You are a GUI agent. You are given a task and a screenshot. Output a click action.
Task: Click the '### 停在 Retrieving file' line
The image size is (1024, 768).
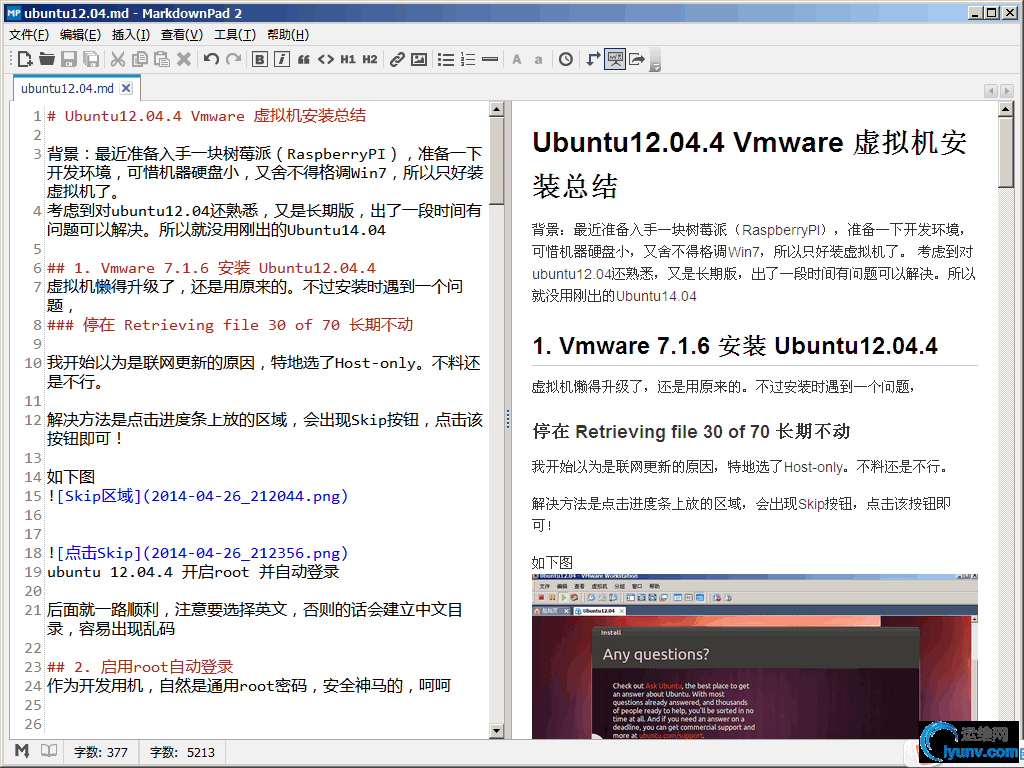coord(230,325)
